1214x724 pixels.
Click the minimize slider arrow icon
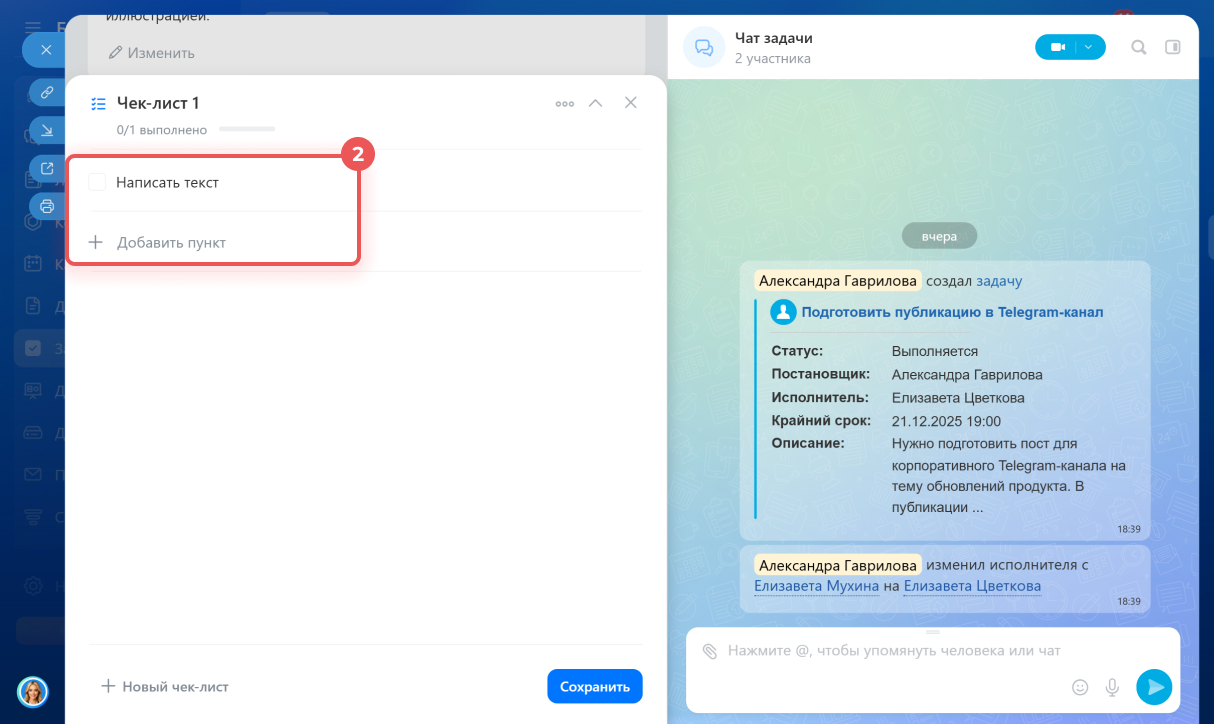47,130
